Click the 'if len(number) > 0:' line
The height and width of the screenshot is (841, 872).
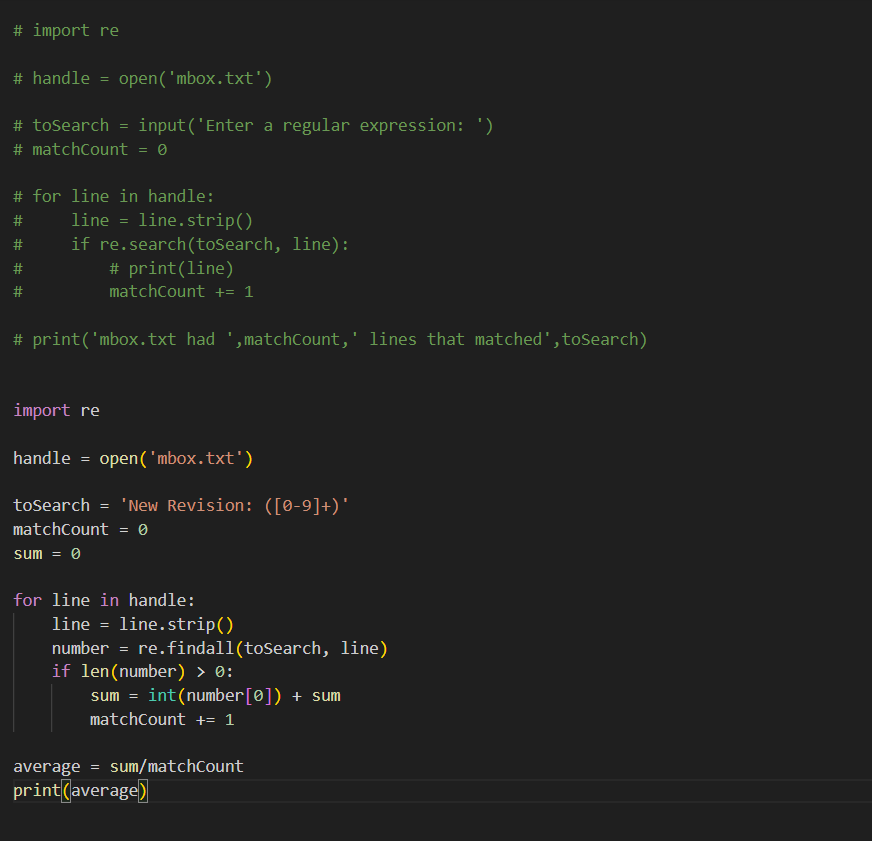tap(142, 671)
